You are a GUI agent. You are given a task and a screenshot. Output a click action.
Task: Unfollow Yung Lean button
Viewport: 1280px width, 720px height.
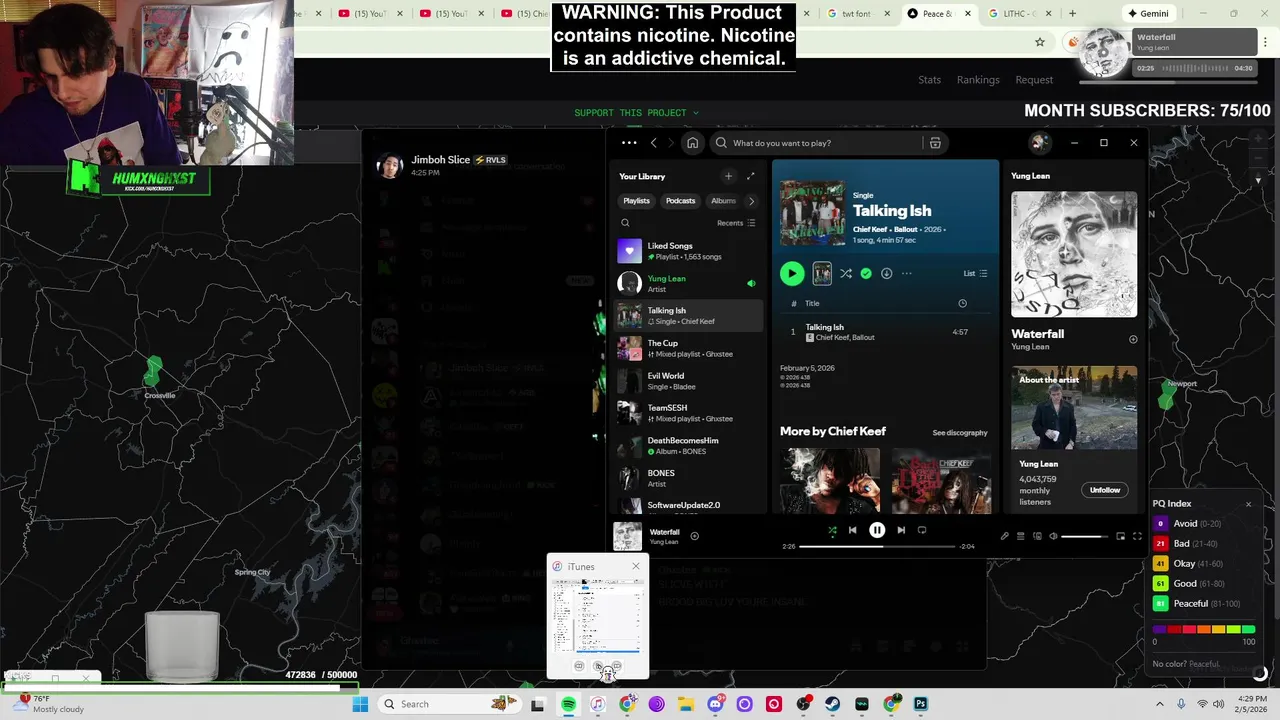[1105, 490]
